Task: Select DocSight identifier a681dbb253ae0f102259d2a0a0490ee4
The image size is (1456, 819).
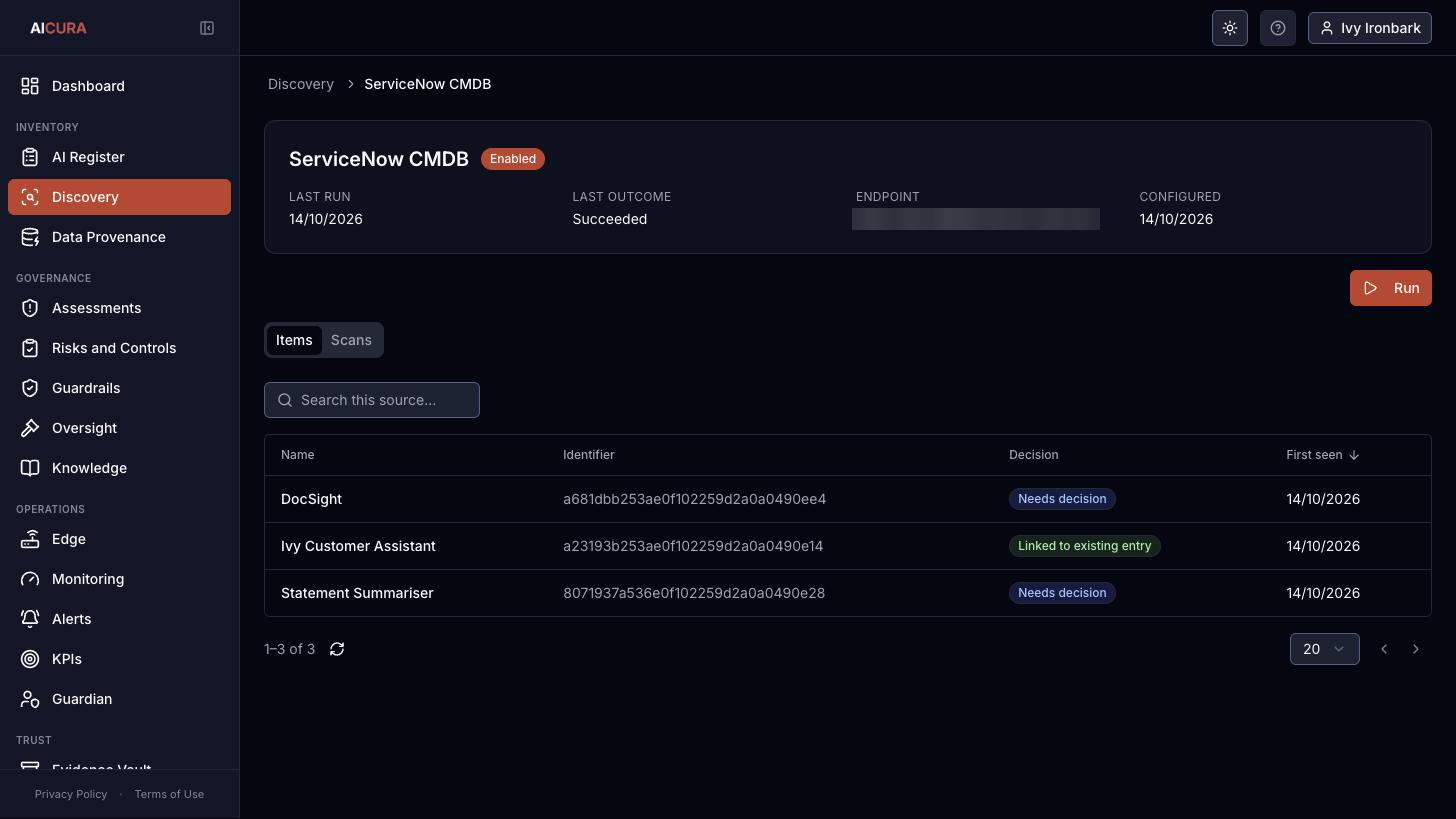Action: 694,499
